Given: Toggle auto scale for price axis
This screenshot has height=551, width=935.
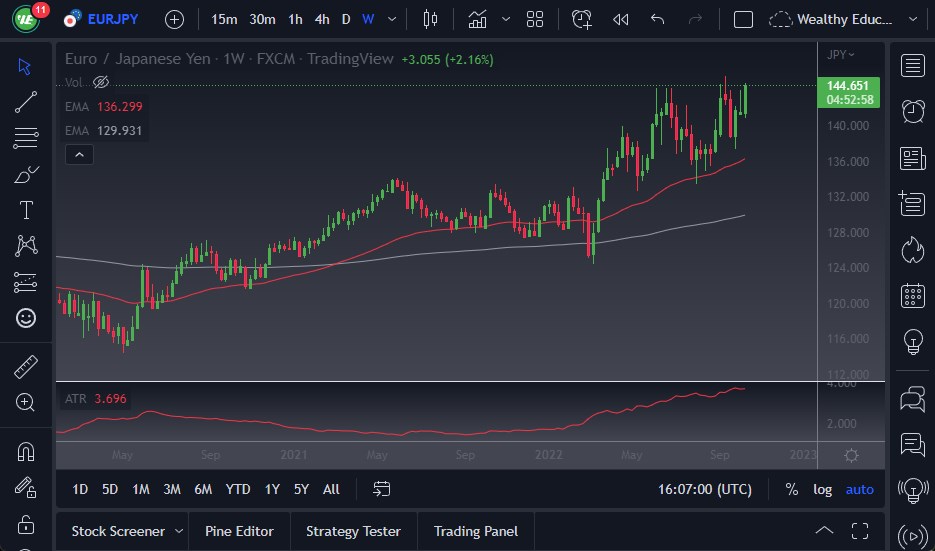Looking at the screenshot, I should tap(859, 489).
